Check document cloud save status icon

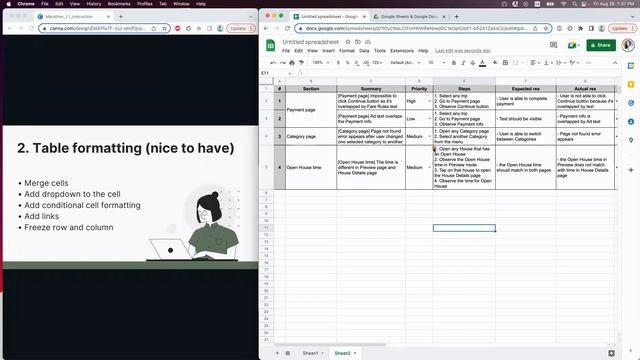(368, 42)
